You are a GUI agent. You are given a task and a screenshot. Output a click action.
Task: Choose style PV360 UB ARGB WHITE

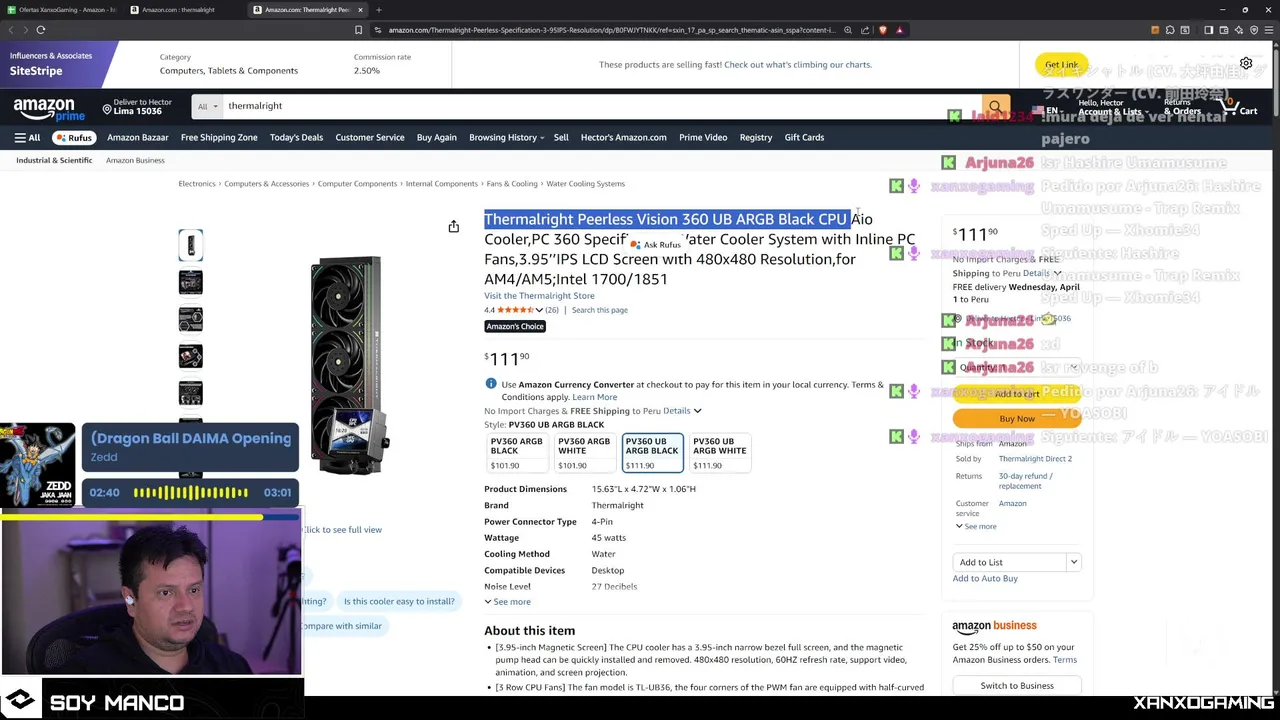pos(720,453)
